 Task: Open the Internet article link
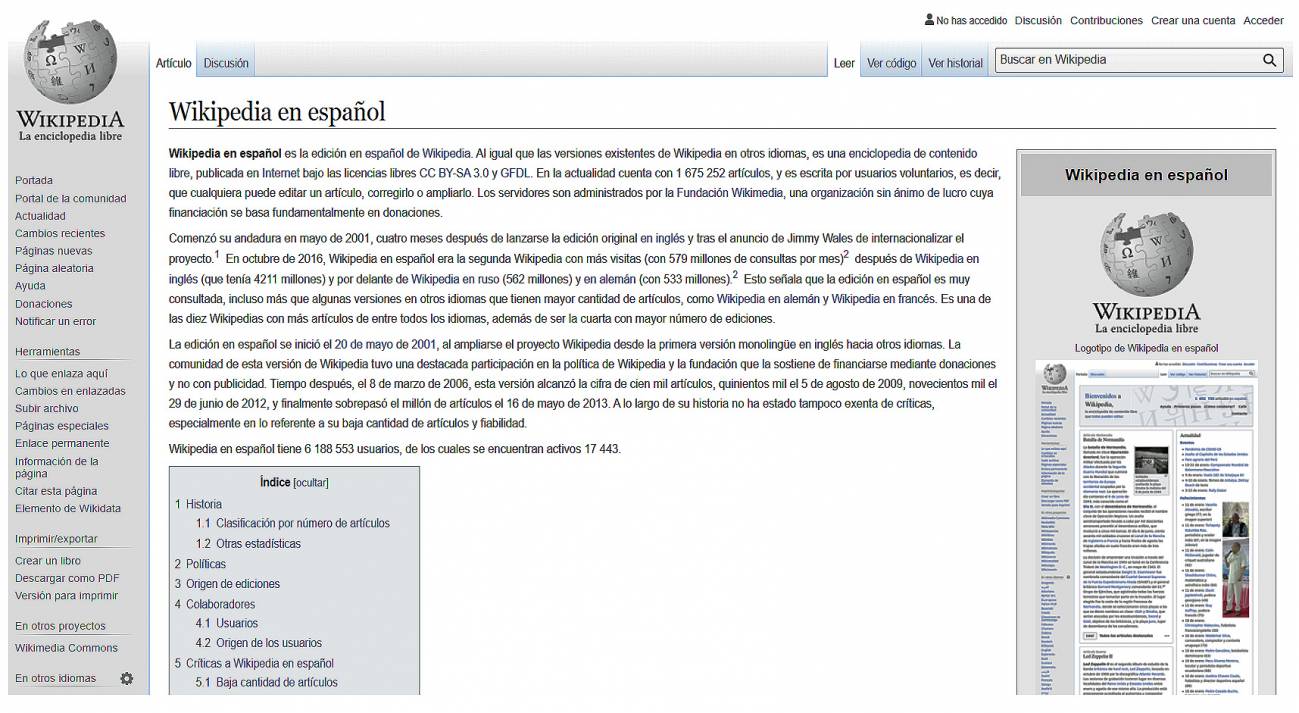pos(282,172)
